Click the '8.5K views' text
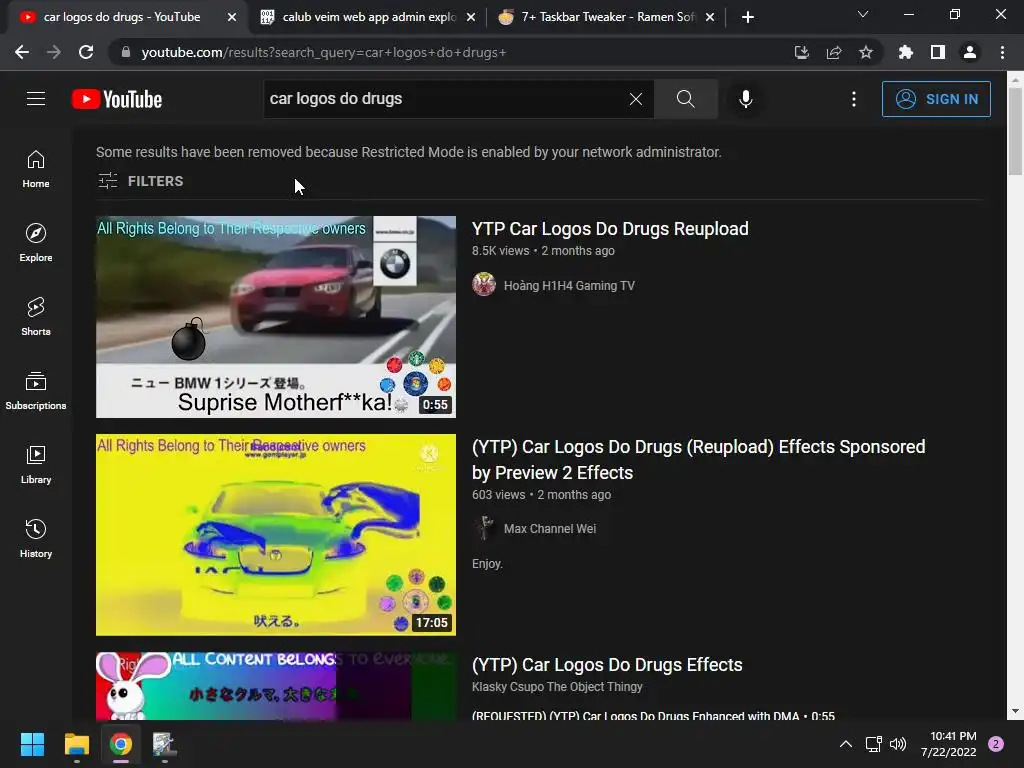 pyautogui.click(x=501, y=251)
